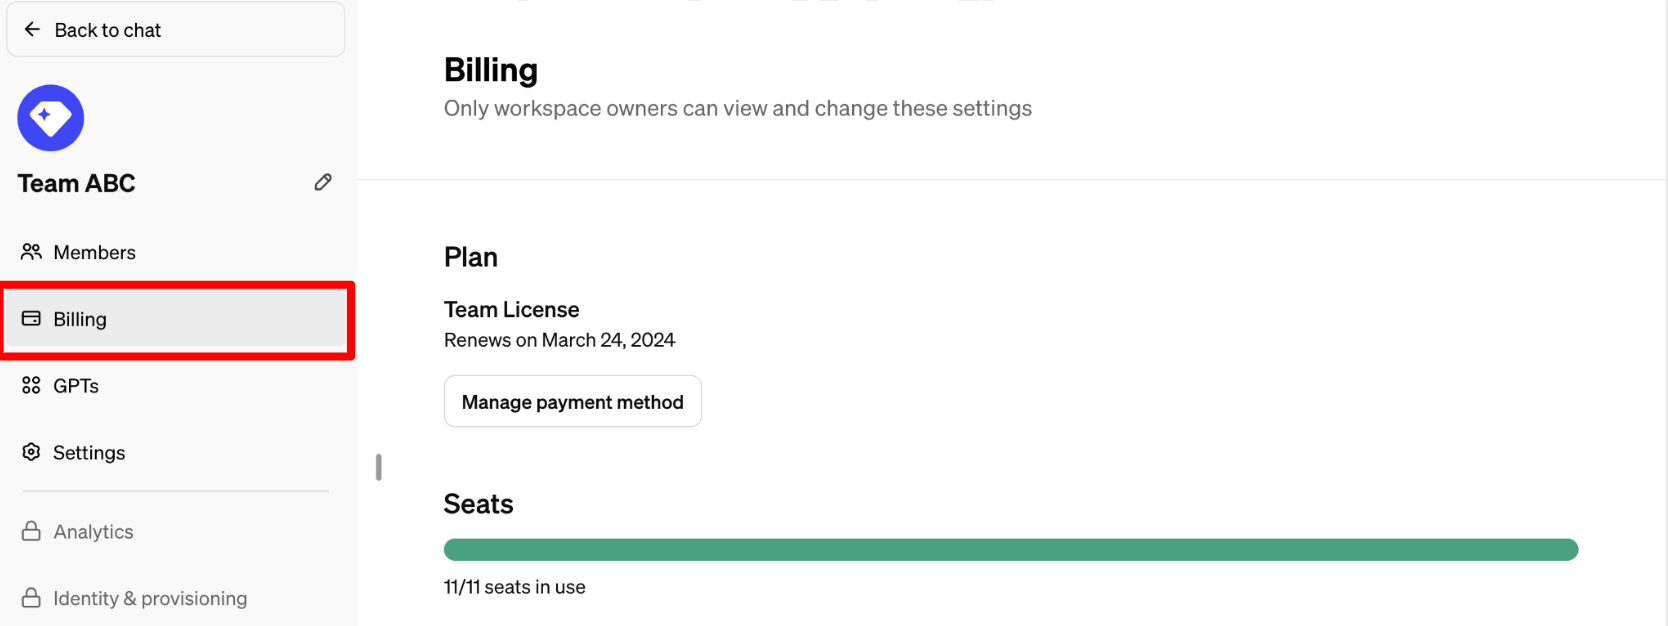Click the gear icon beside Settings
The width and height of the screenshot is (1668, 626).
point(32,452)
